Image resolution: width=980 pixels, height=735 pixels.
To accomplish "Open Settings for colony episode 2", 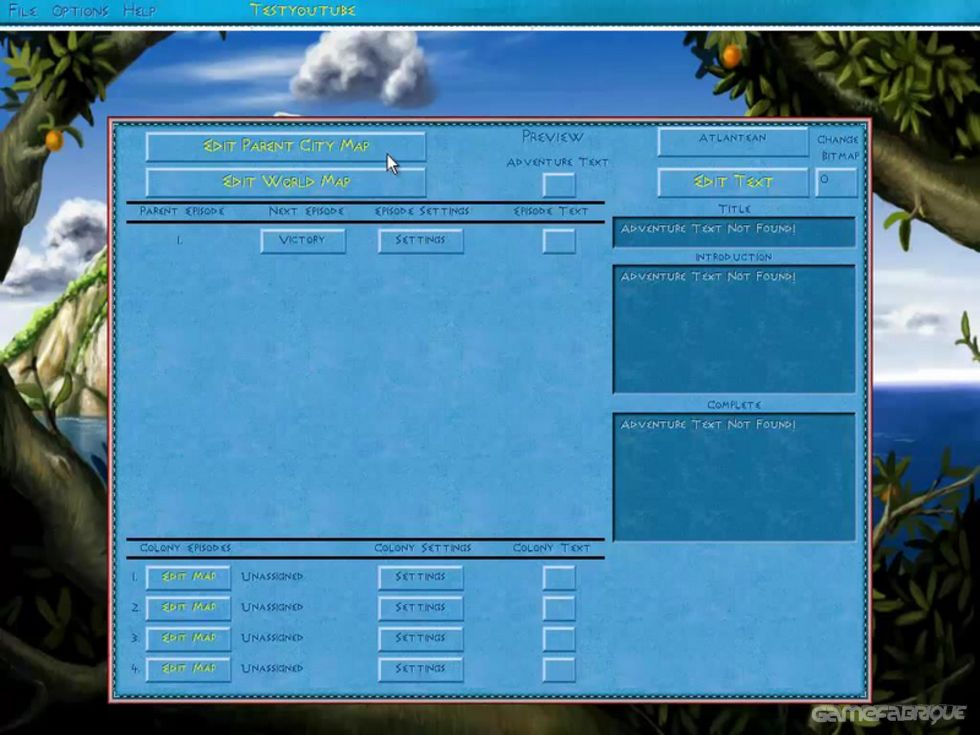I will click(420, 608).
